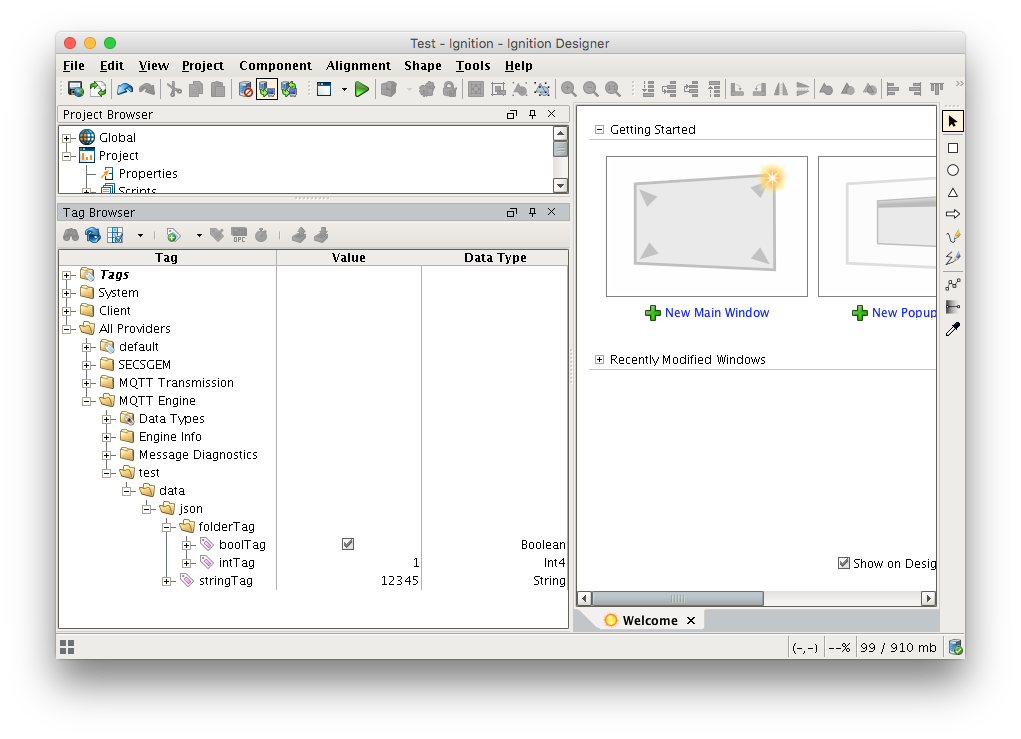
Task: Open dropdown arrow next to New Tag icon
Action: [x=199, y=236]
